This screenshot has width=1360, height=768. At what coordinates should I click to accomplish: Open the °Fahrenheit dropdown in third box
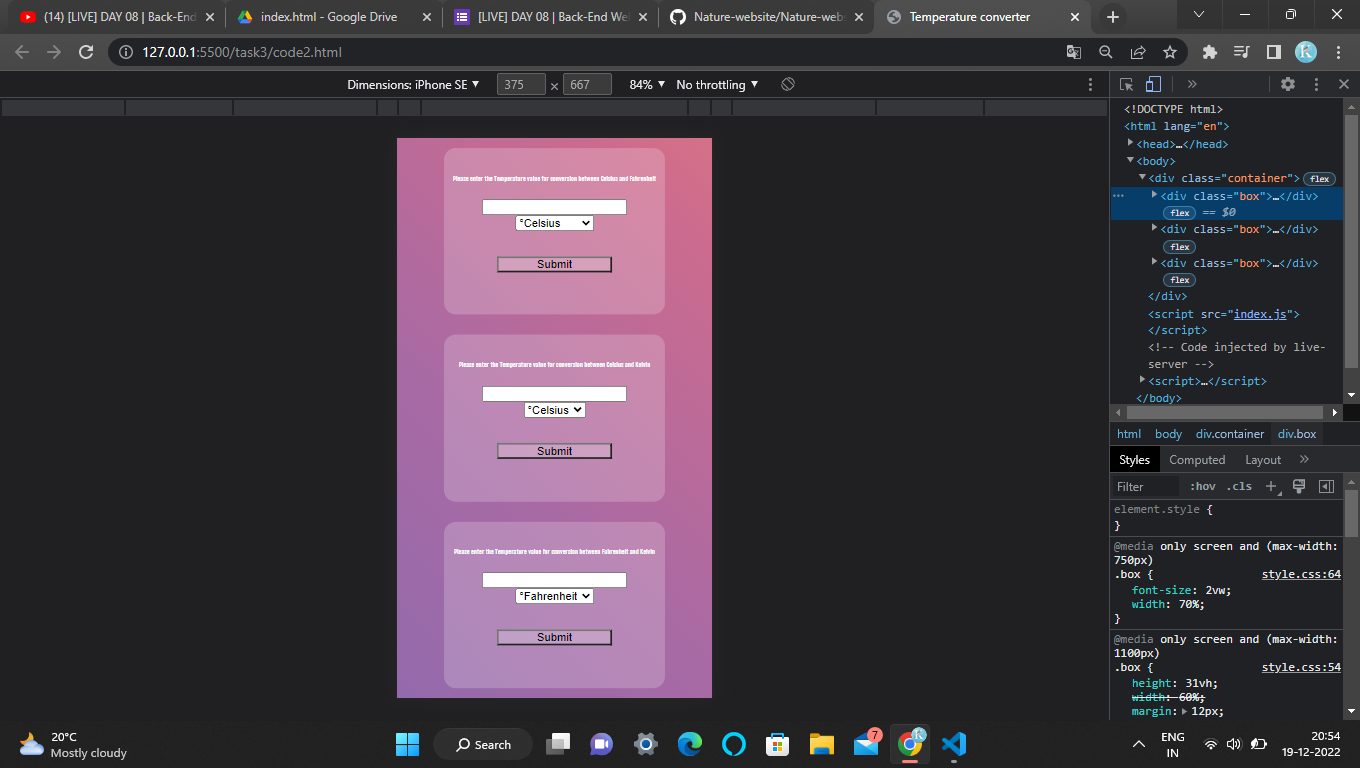pyautogui.click(x=554, y=596)
